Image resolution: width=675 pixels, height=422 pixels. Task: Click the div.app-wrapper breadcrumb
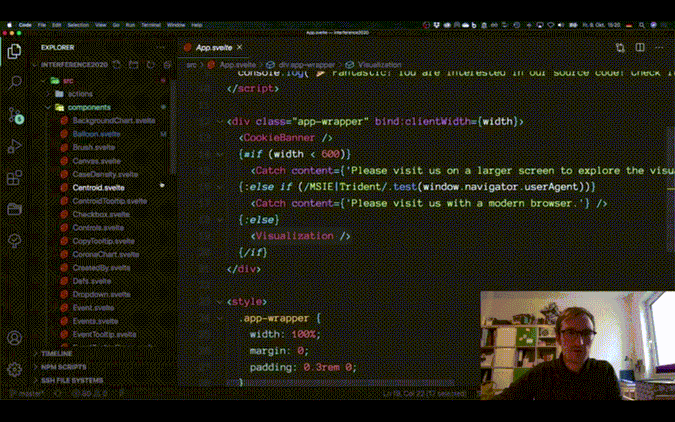click(x=301, y=65)
